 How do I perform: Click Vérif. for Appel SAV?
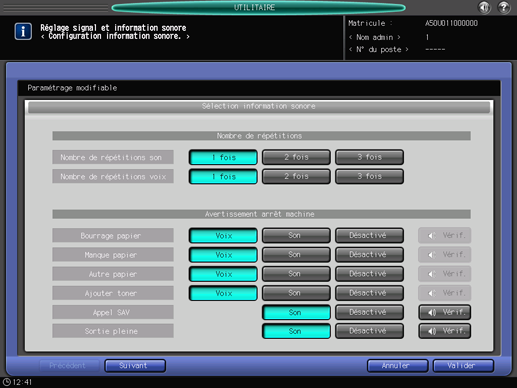pos(445,313)
